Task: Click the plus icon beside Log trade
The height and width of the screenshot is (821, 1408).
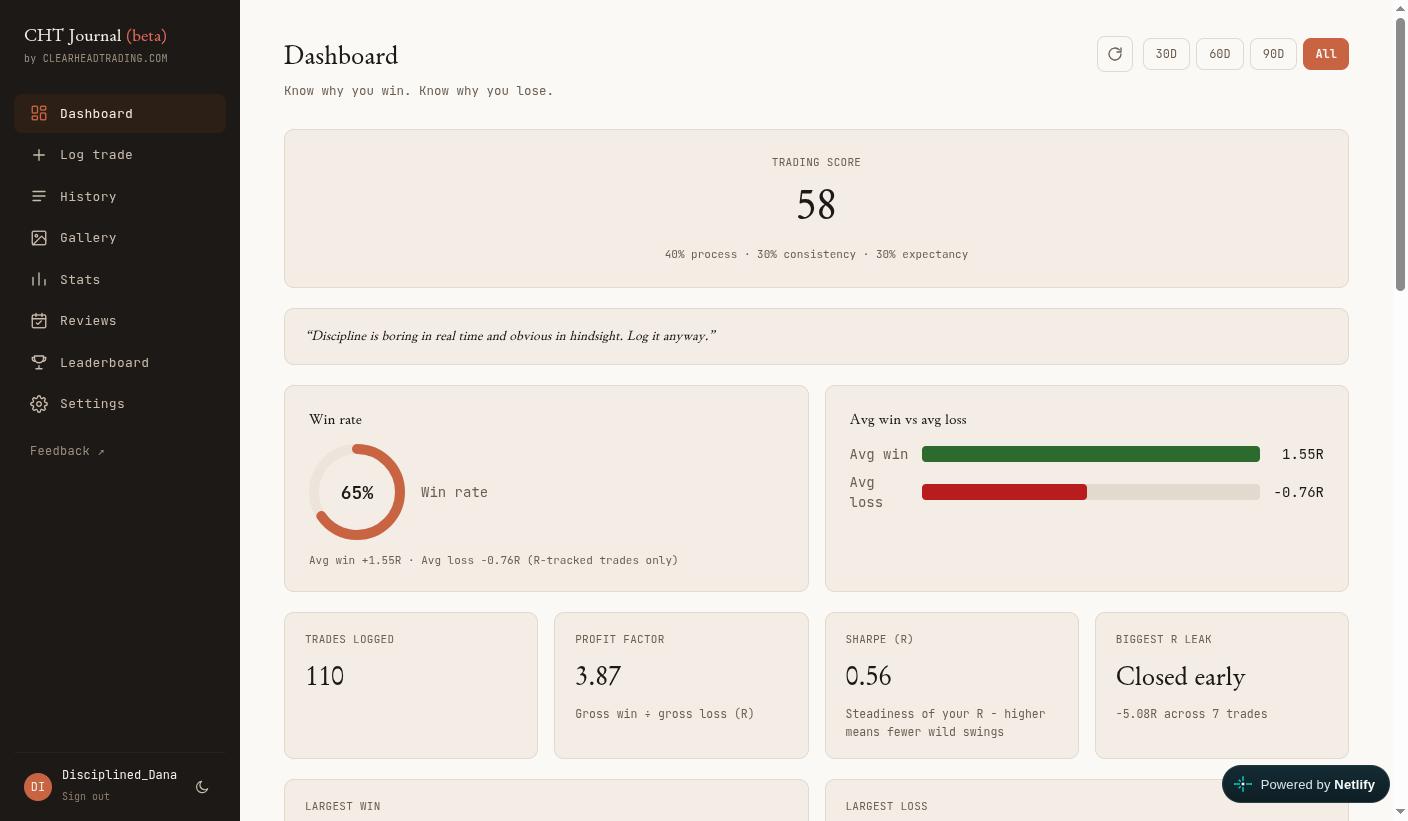Action: [x=39, y=155]
